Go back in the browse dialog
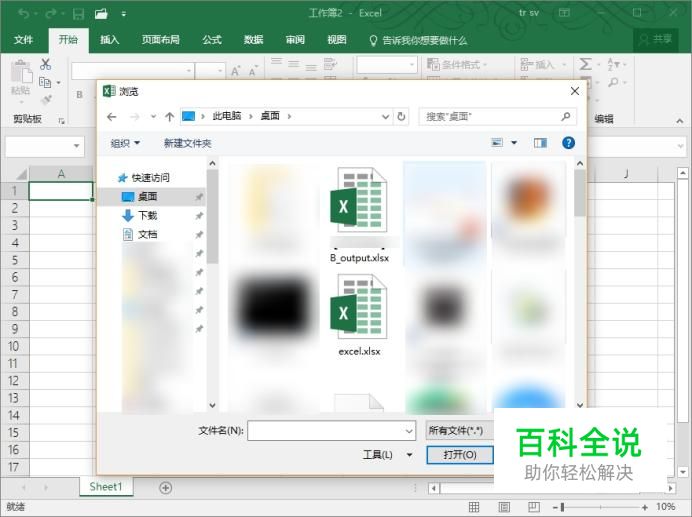 pos(112,117)
